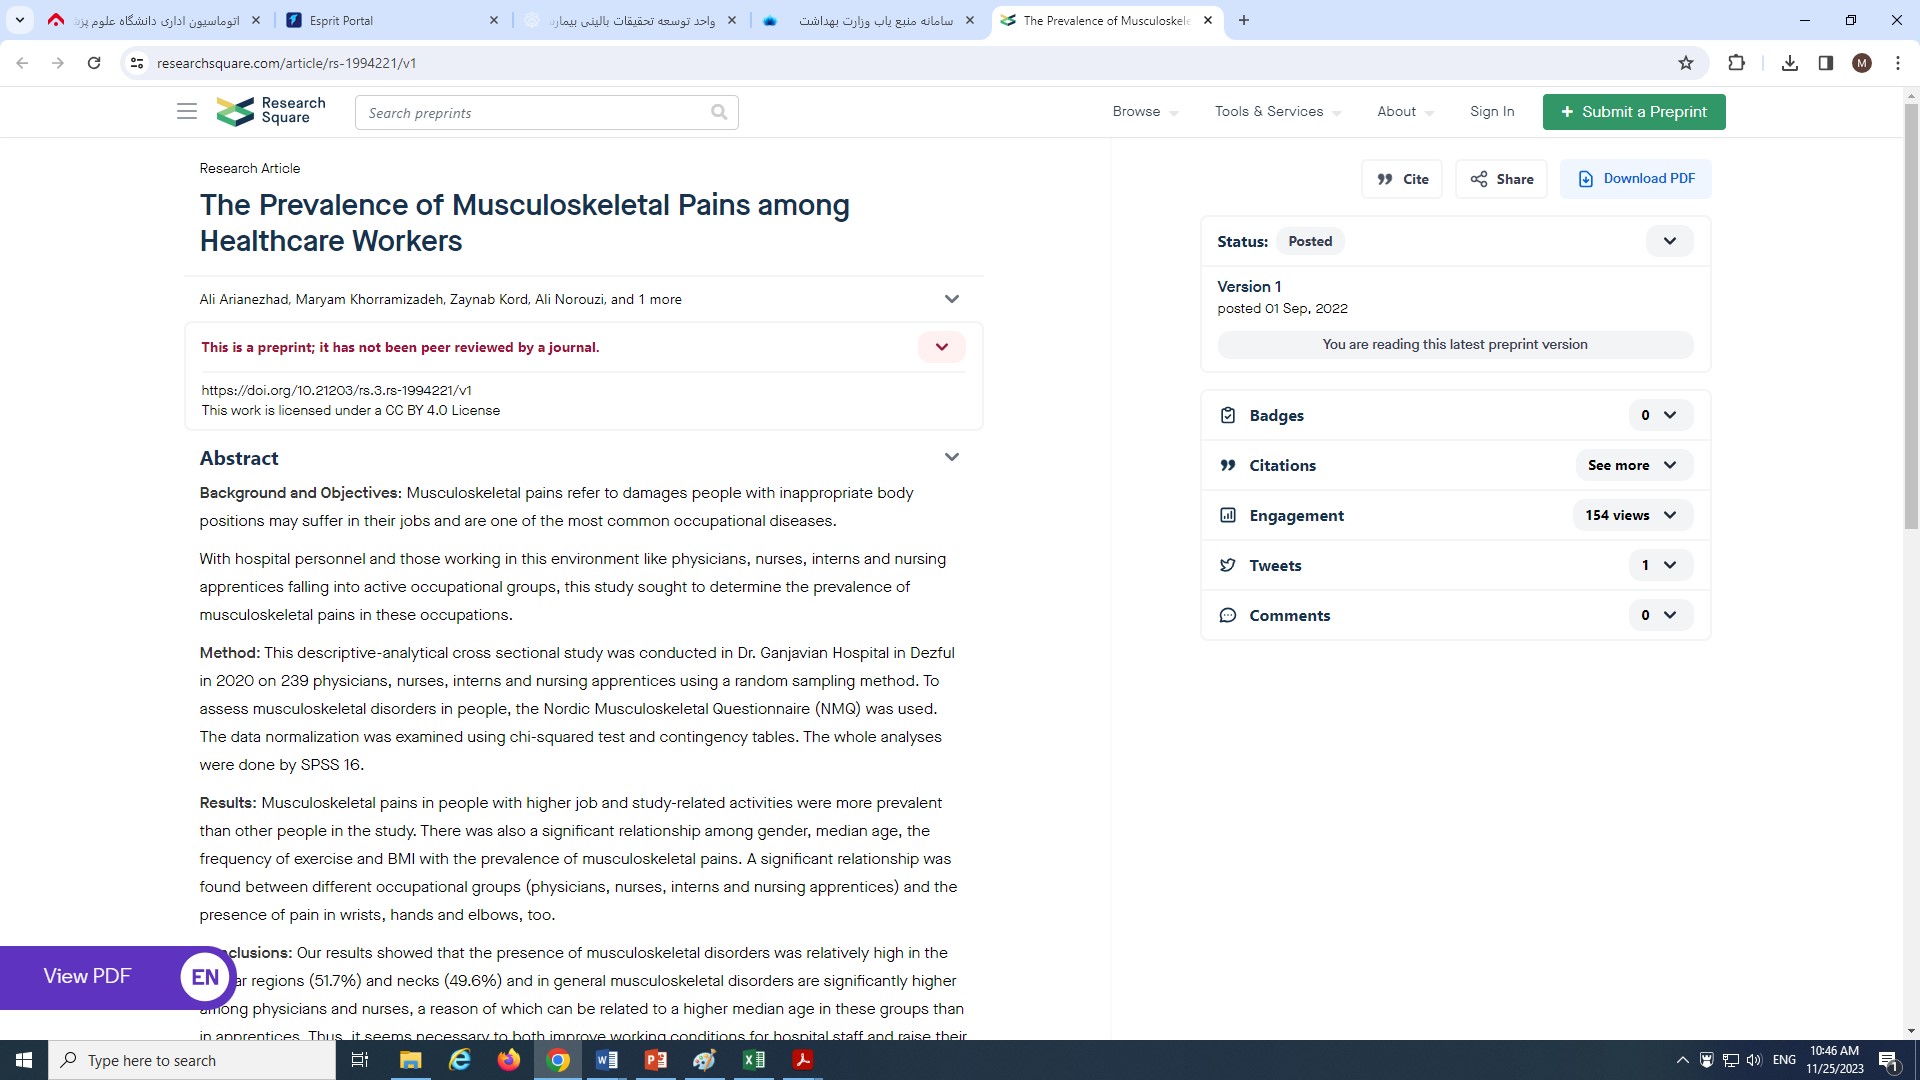This screenshot has width=1920, height=1080.
Task: Open Excel from the taskbar
Action: click(754, 1060)
